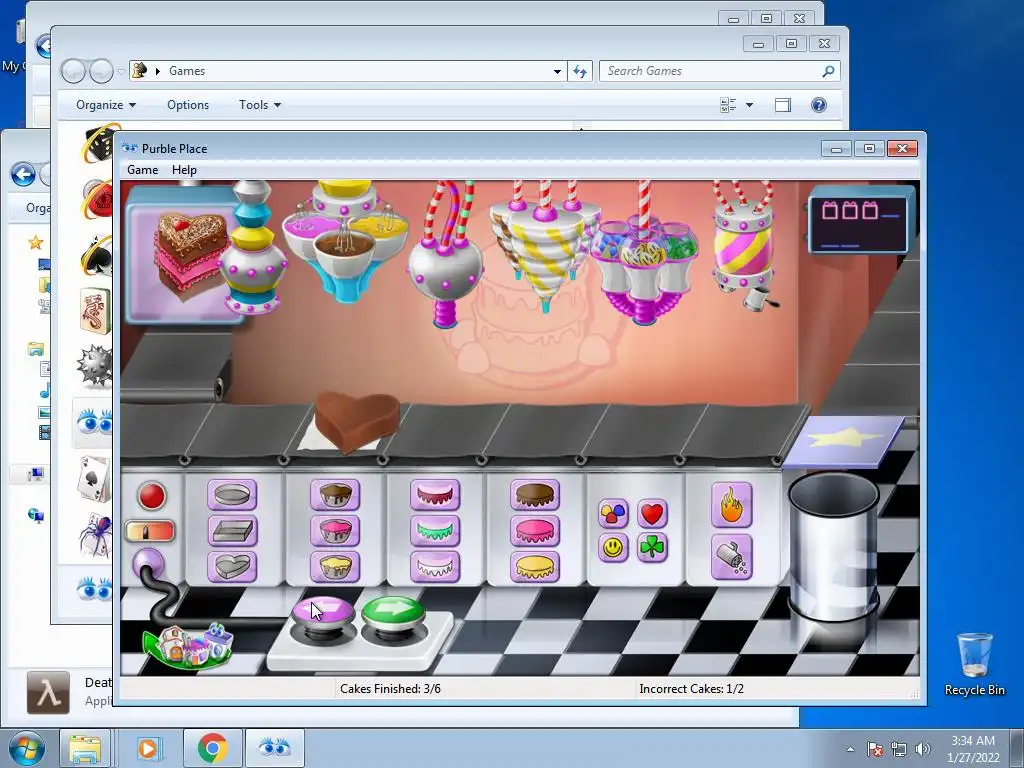The height and width of the screenshot is (768, 1024).
Task: Click the Incorrect Cakes: 1/2 status text
Action: coord(692,689)
